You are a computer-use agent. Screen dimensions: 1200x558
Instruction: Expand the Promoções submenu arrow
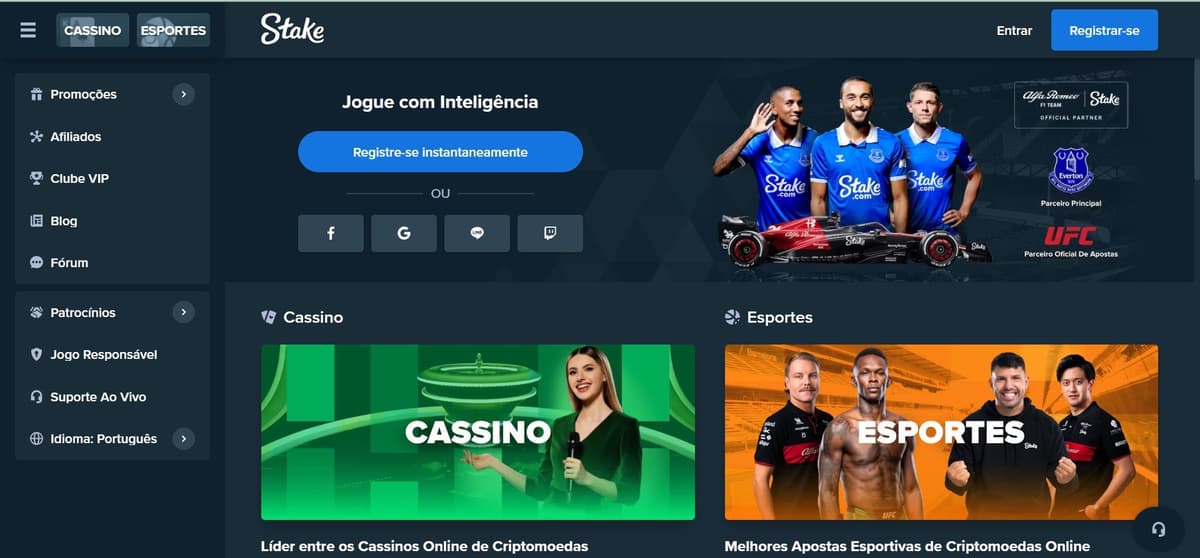[x=183, y=94]
